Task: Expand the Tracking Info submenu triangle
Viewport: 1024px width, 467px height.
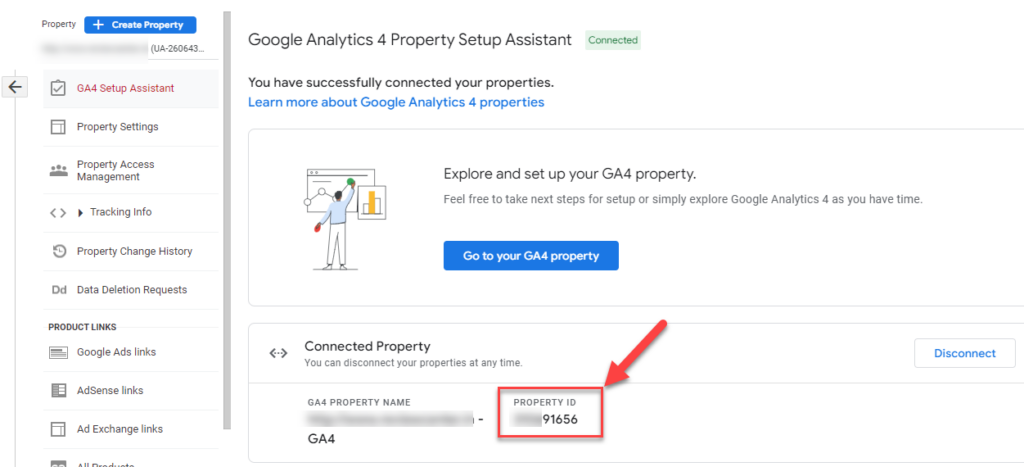Action: coord(81,212)
